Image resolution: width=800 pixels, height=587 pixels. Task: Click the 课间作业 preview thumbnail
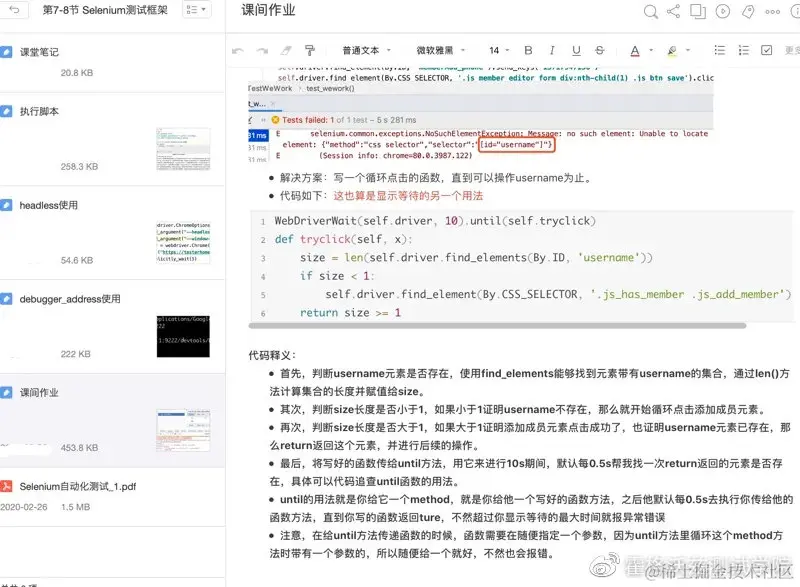tap(183, 430)
